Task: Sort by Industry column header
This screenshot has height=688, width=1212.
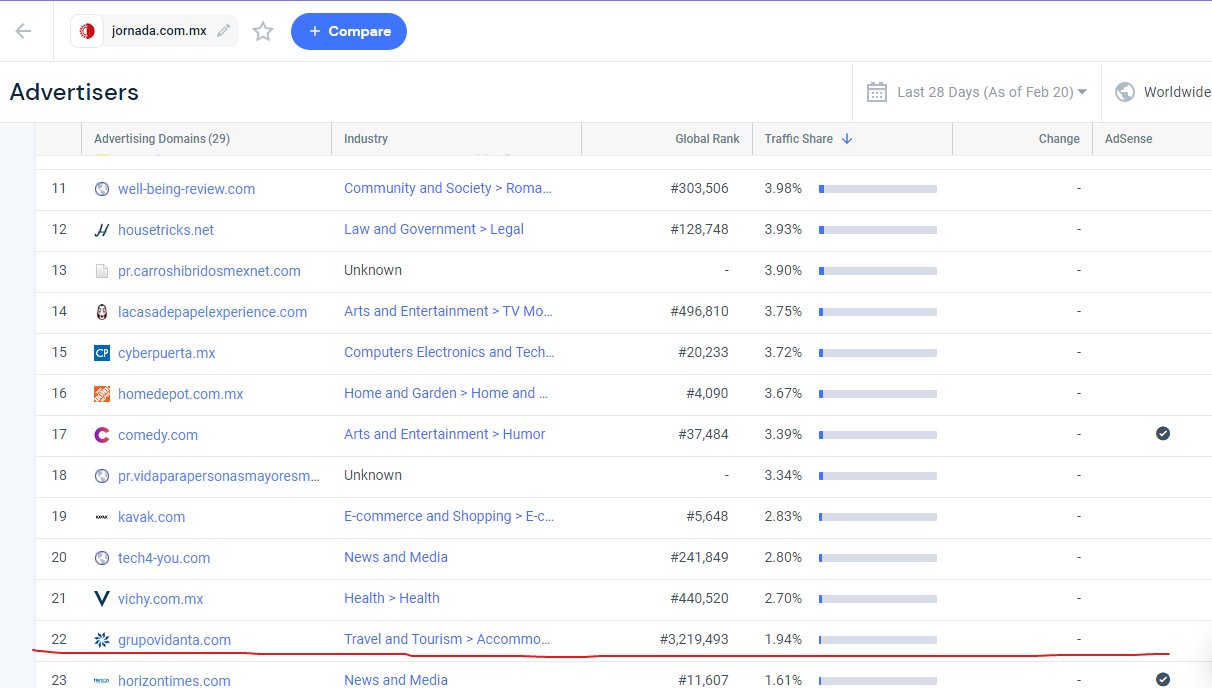Action: pyautogui.click(x=366, y=139)
